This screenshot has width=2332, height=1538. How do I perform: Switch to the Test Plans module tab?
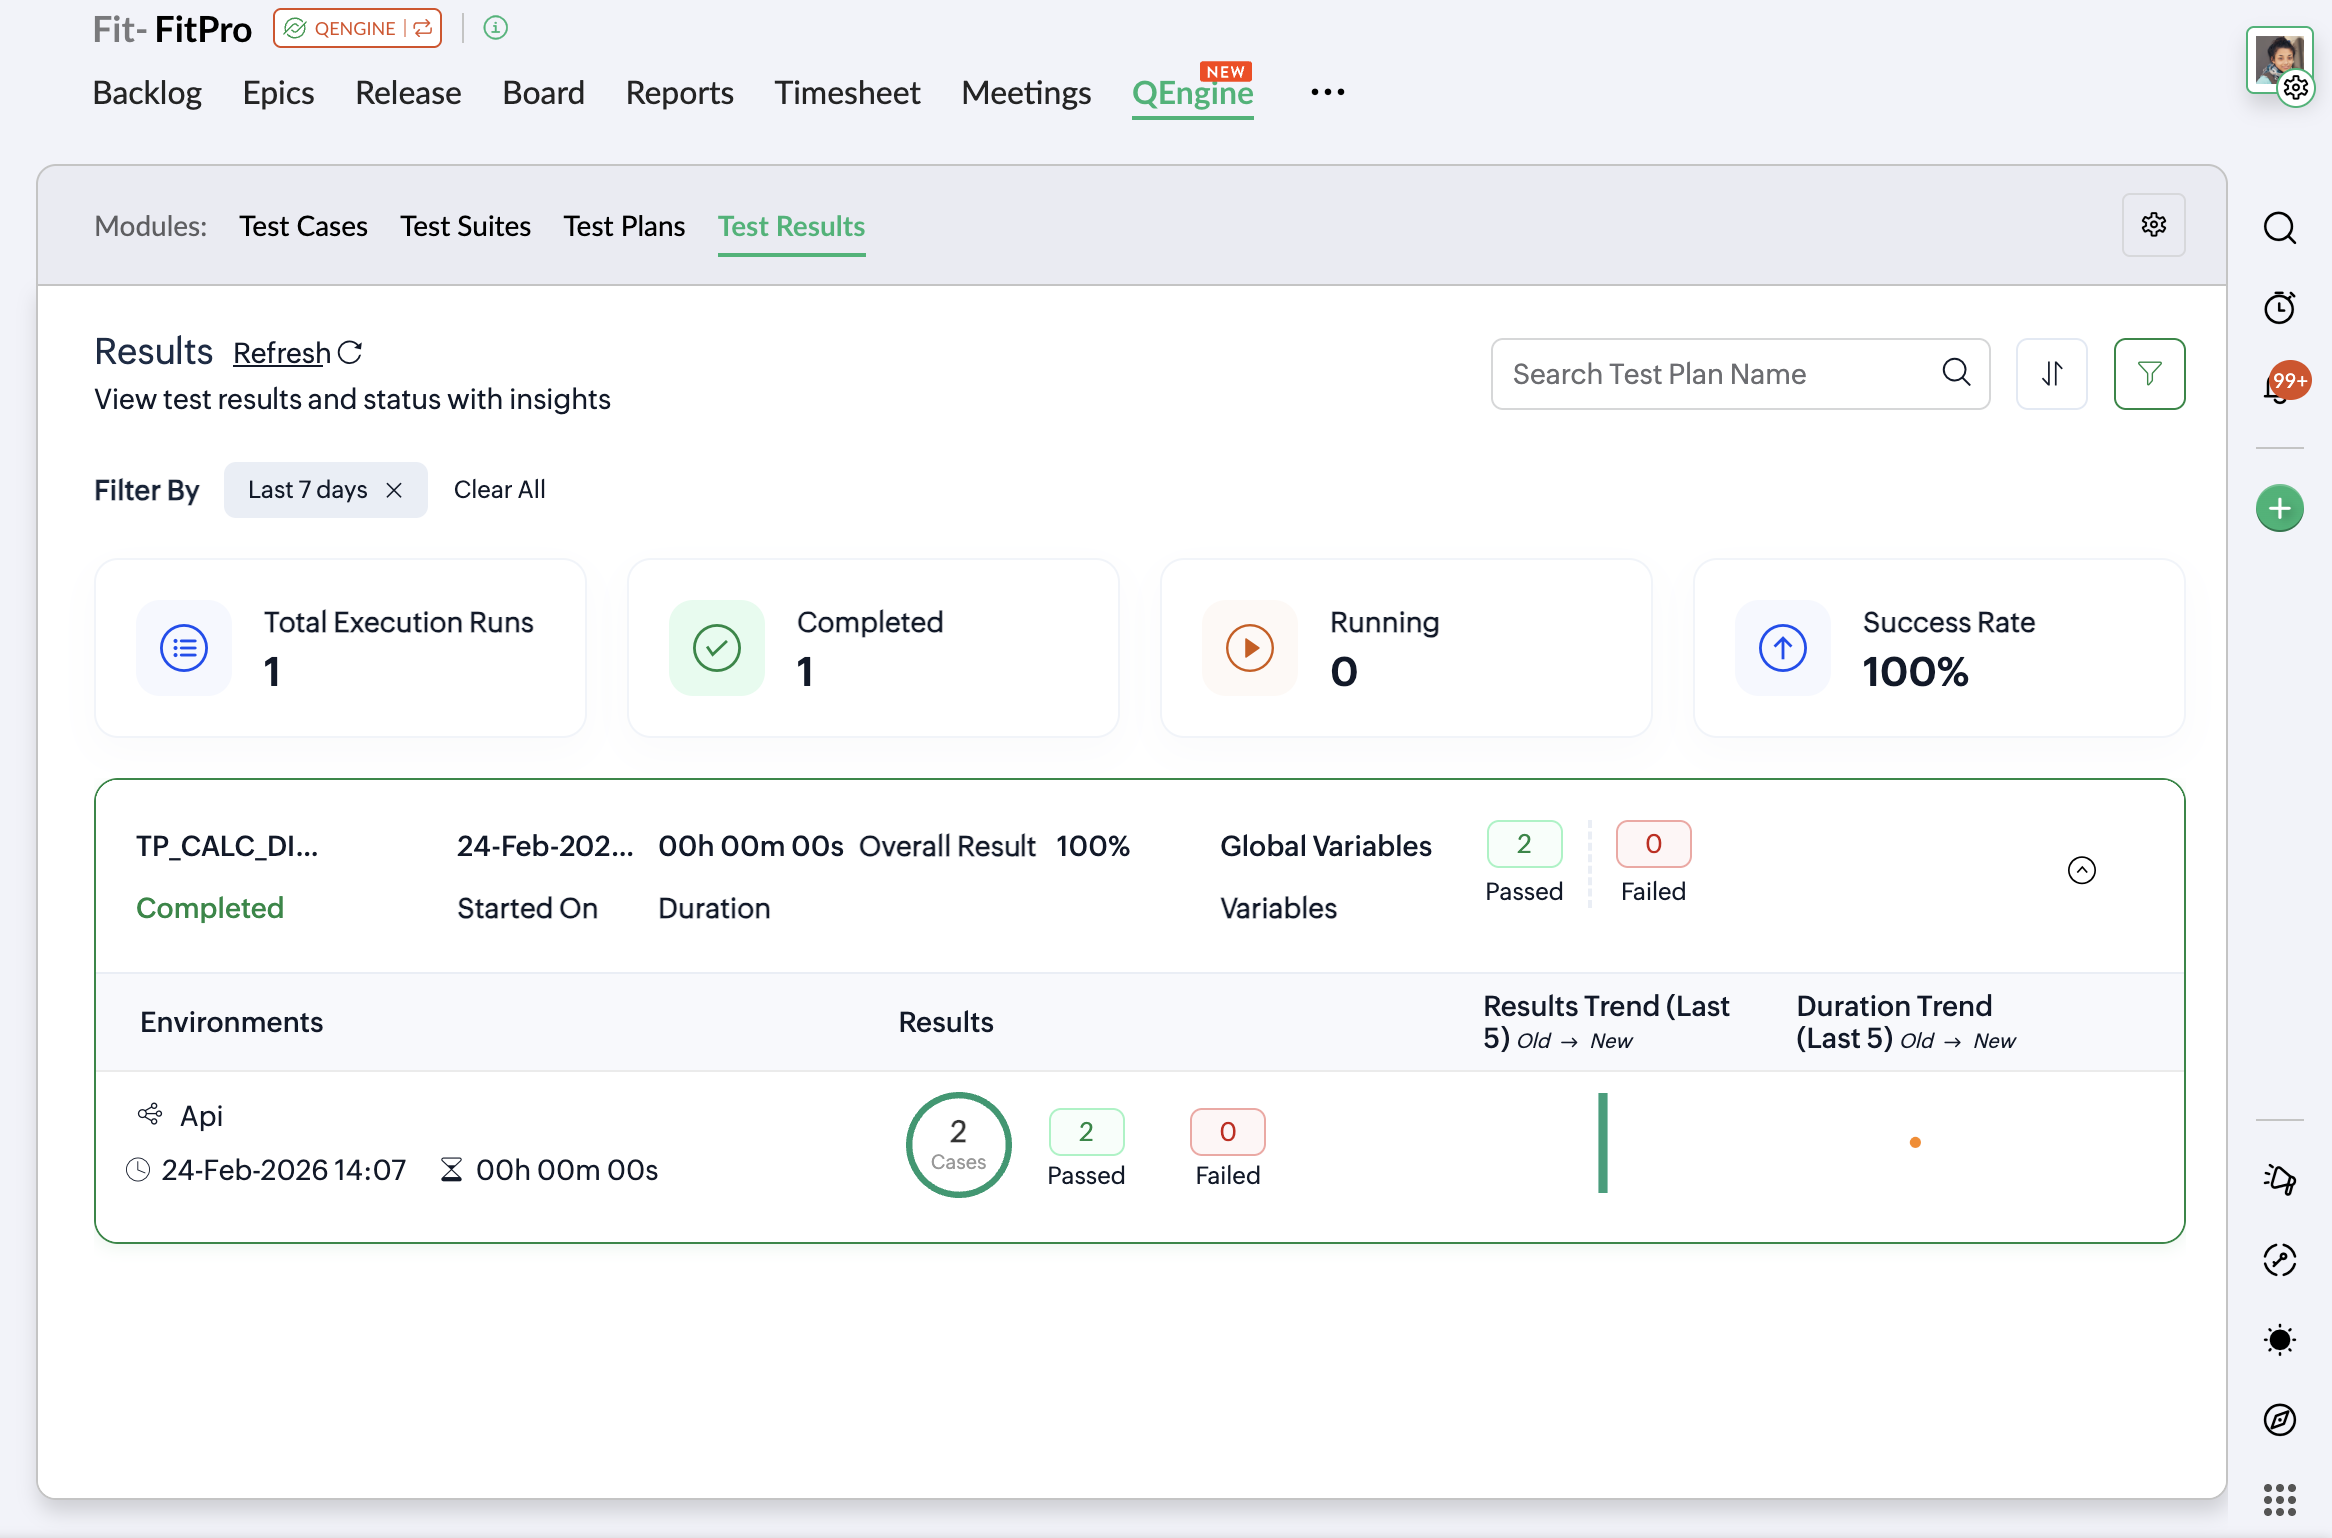point(624,226)
